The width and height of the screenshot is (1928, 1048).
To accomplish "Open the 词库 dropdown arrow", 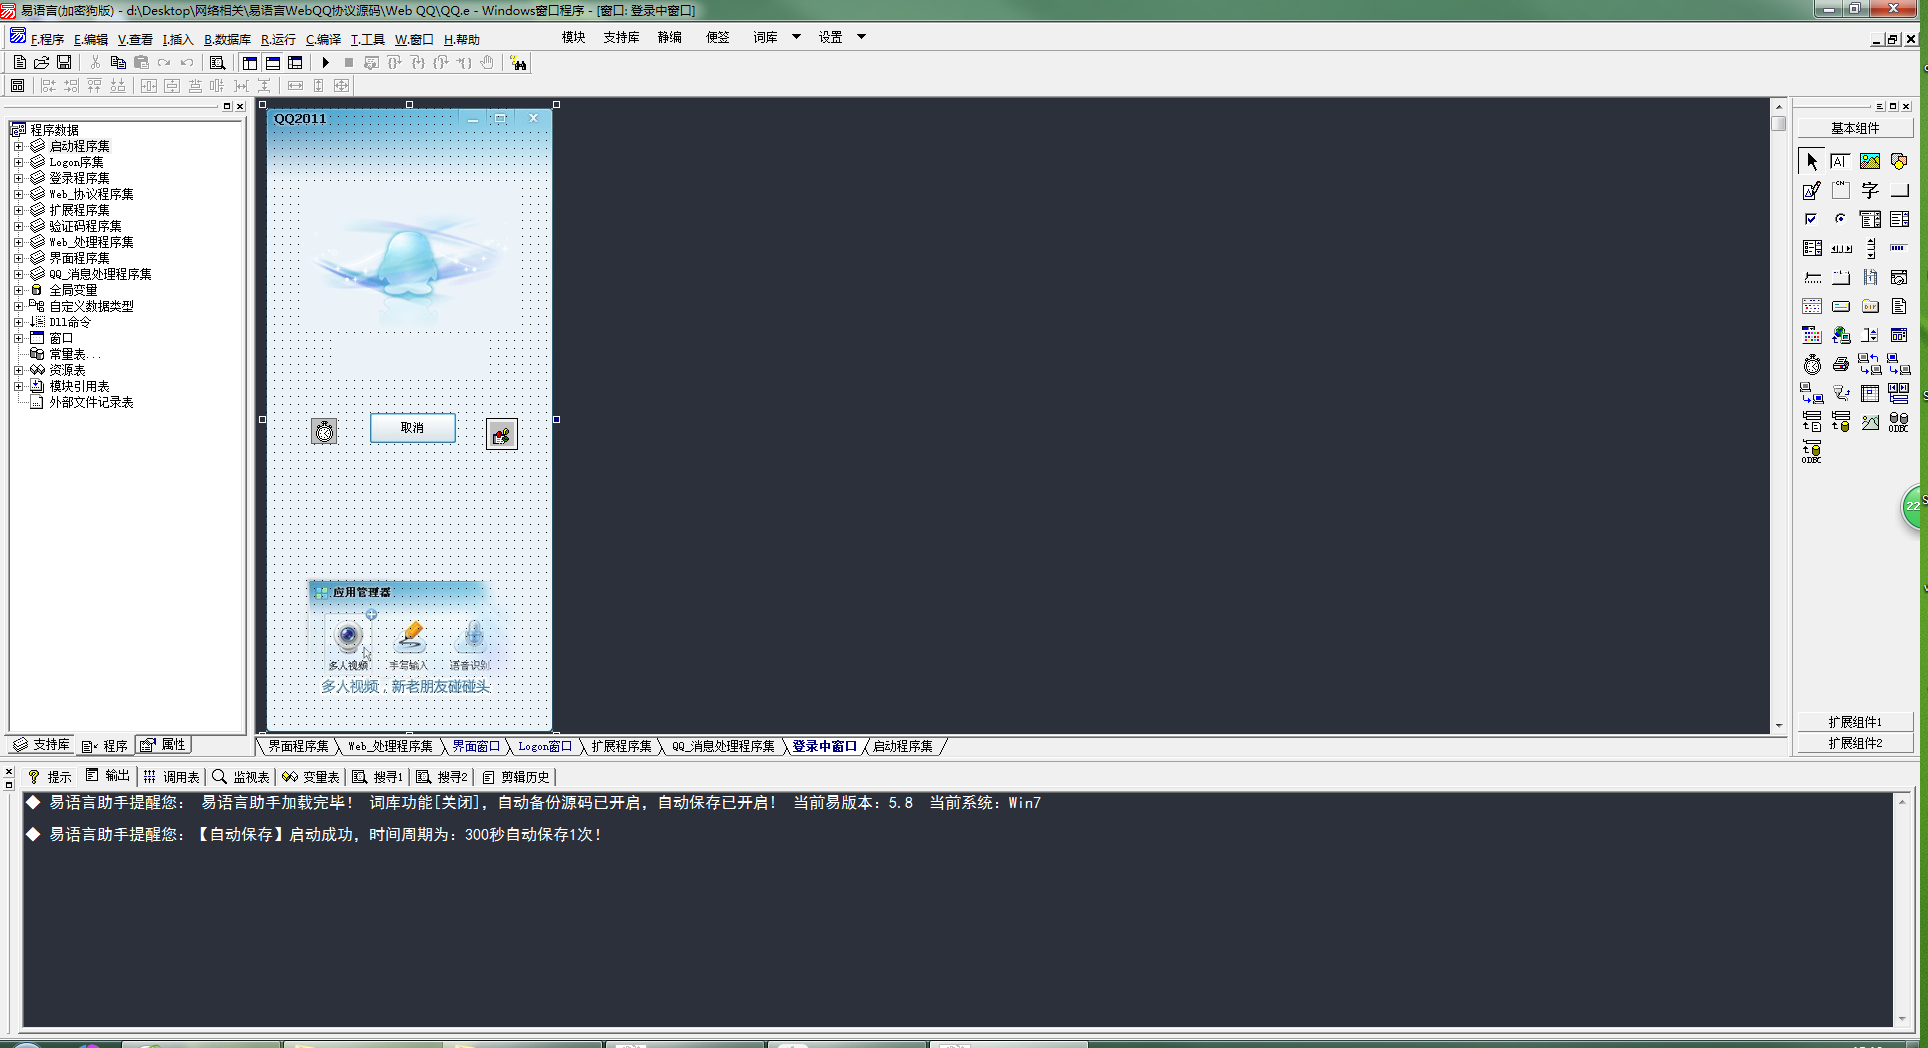I will (796, 37).
